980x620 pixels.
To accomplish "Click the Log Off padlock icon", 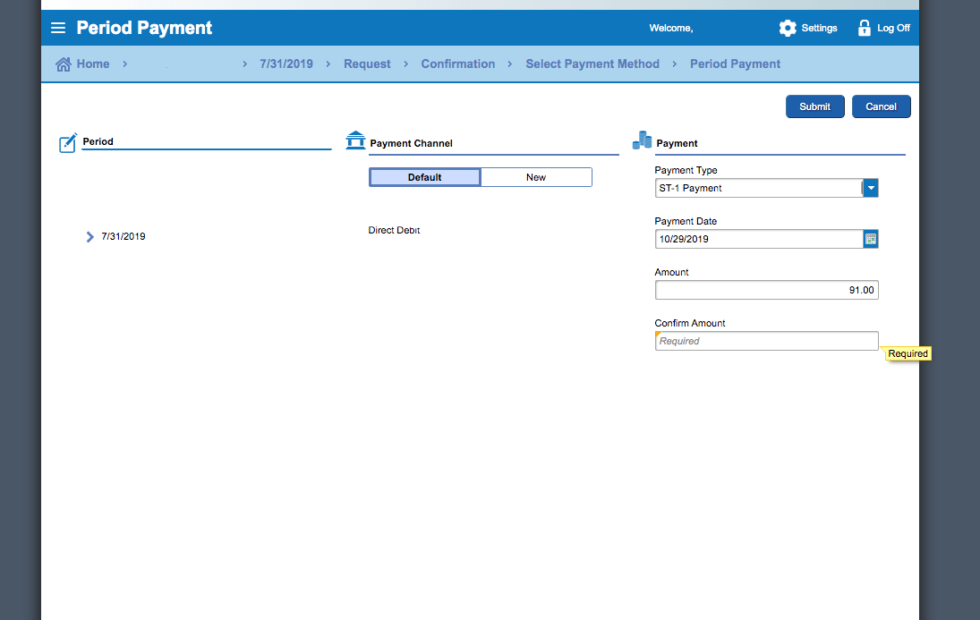I will click(x=864, y=28).
